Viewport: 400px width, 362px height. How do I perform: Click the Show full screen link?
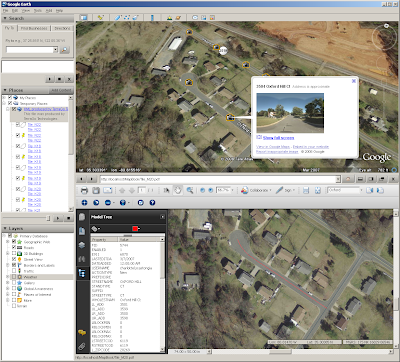pyautogui.click(x=278, y=138)
